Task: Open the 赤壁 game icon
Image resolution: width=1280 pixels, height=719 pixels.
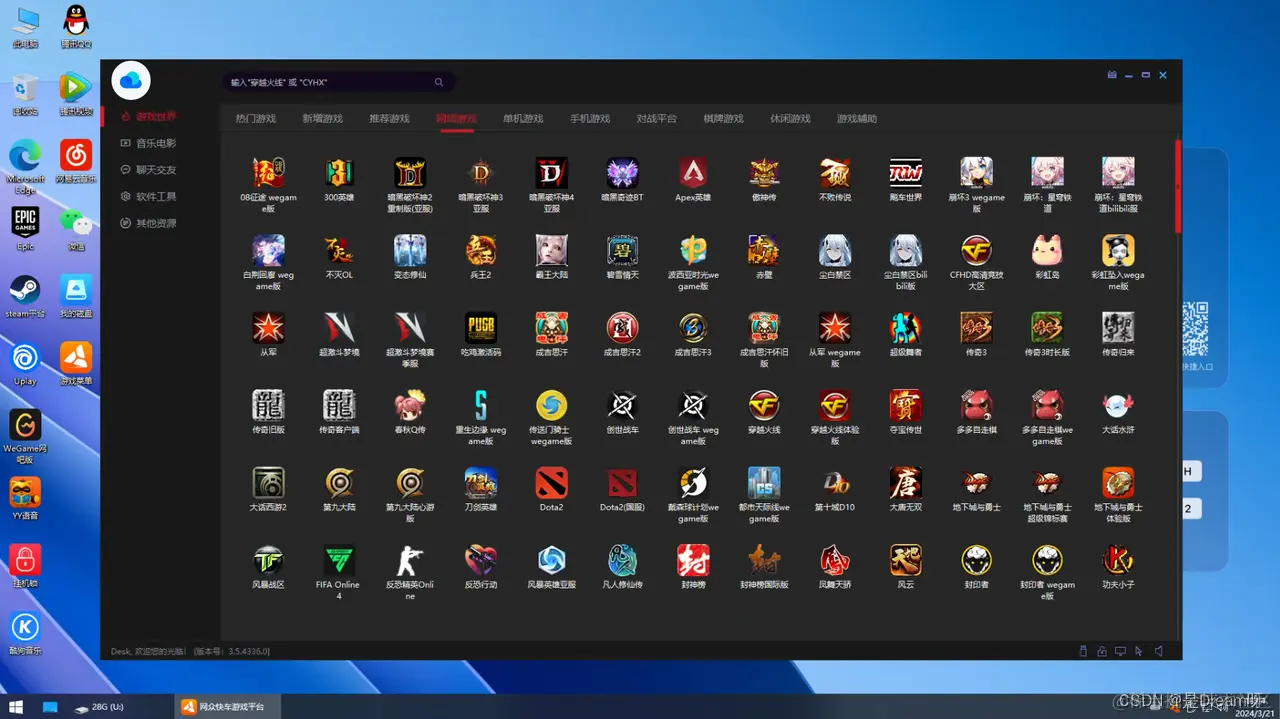Action: pos(764,250)
